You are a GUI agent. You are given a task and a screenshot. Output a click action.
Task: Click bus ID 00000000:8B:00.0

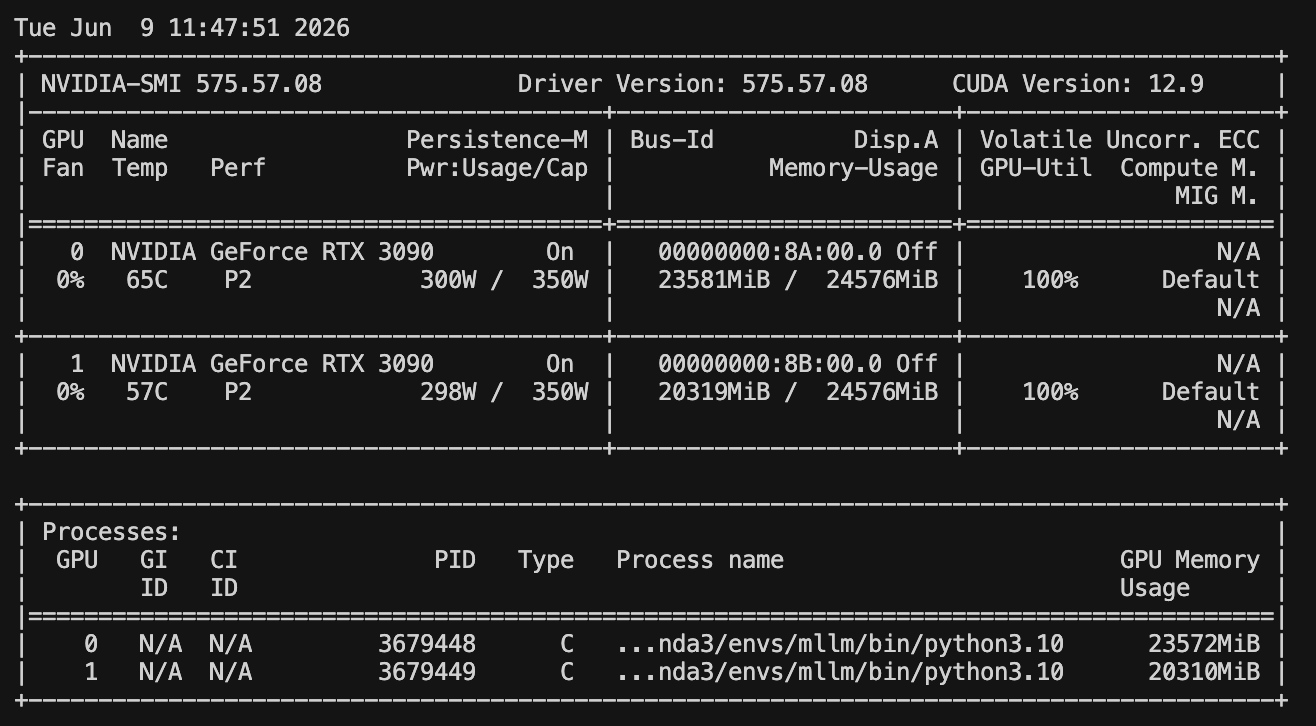[770, 363]
